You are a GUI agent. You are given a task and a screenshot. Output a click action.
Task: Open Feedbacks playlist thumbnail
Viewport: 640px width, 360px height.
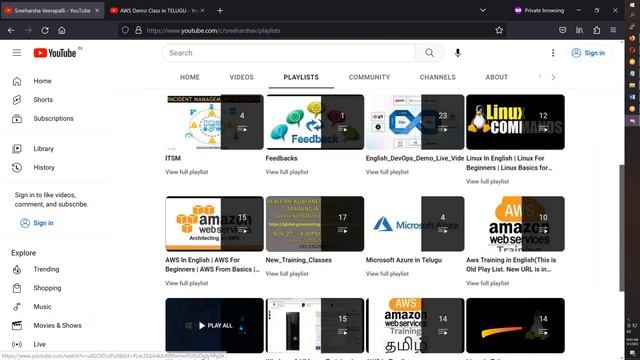pyautogui.click(x=315, y=122)
